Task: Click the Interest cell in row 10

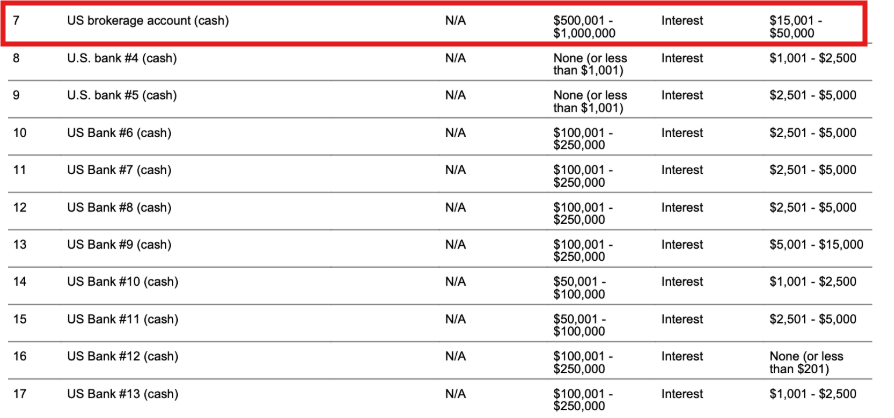Action: click(682, 133)
